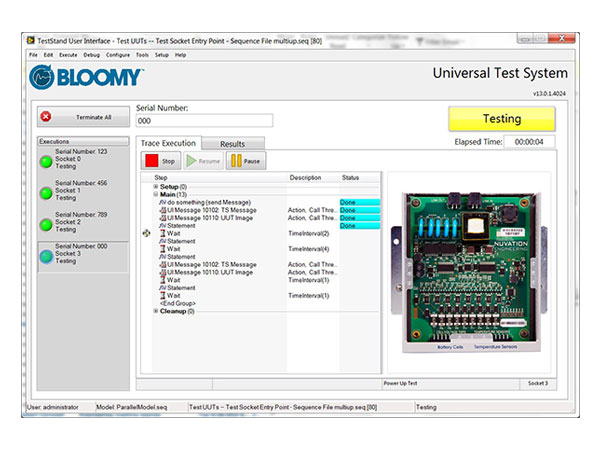
Task: Open the Results tab
Action: point(233,144)
